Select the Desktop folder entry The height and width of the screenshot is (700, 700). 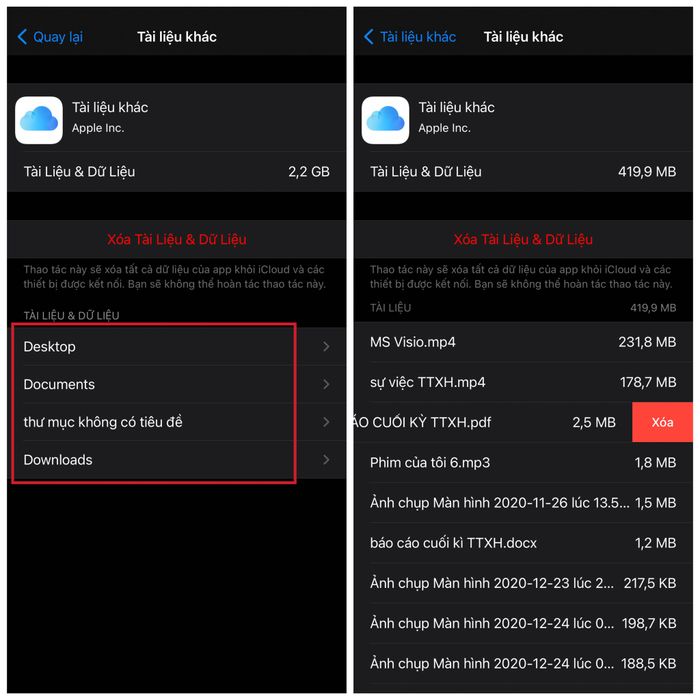[x=176, y=346]
